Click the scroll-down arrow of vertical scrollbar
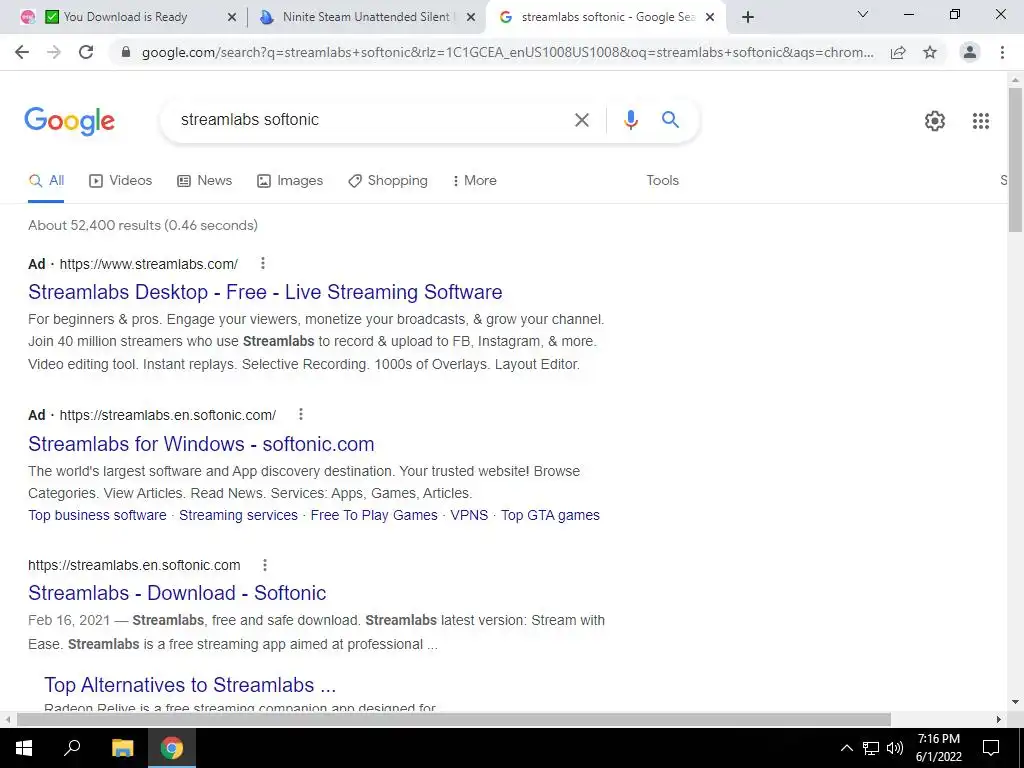 point(1015,702)
